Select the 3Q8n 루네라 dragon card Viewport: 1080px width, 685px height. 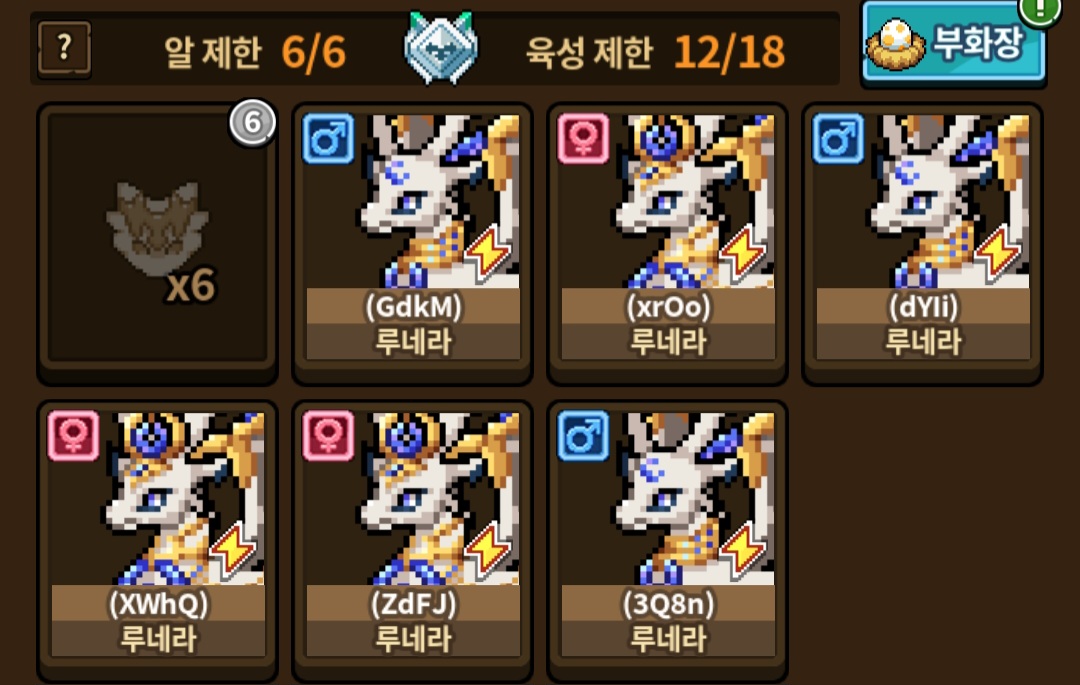(x=667, y=540)
